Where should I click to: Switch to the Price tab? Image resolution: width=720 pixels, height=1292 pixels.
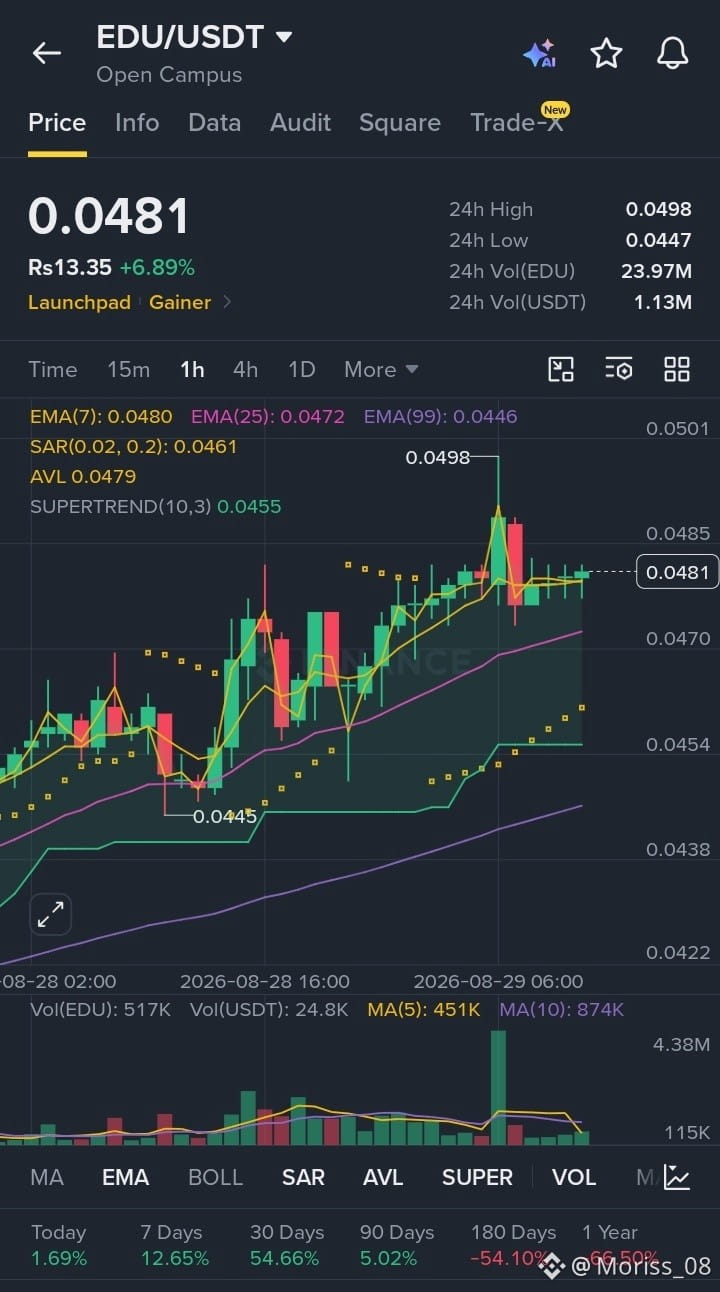pyautogui.click(x=57, y=122)
